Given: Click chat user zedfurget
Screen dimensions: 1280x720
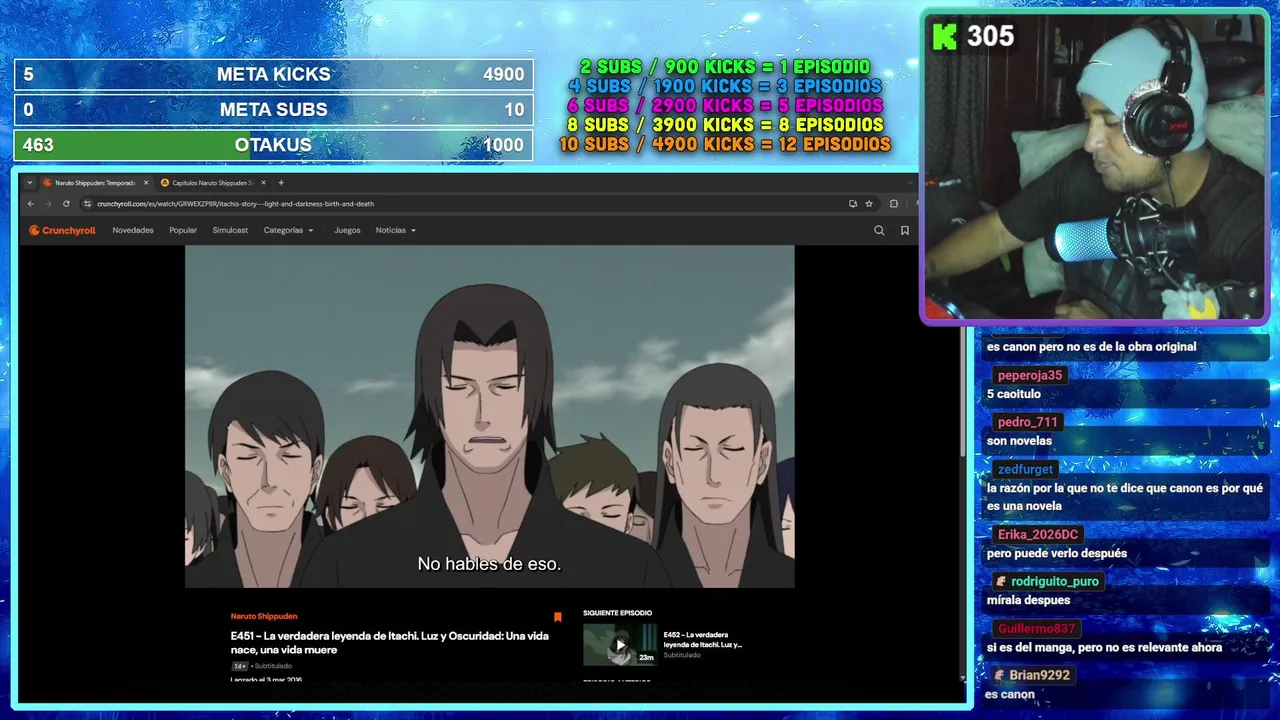Looking at the screenshot, I should click(x=1025, y=469).
